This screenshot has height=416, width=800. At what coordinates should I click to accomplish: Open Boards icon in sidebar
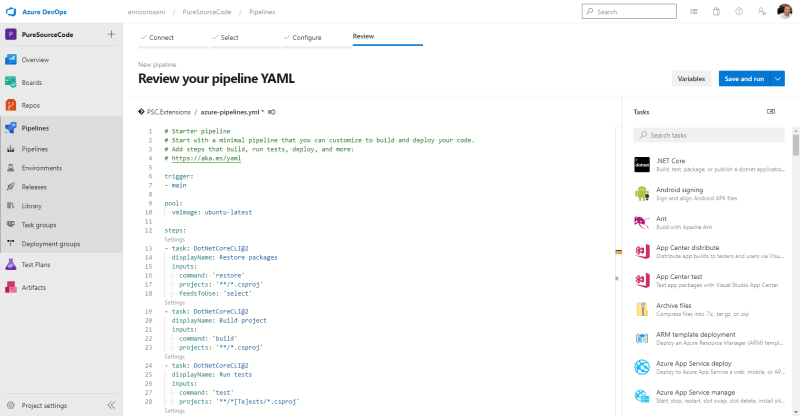[11, 82]
